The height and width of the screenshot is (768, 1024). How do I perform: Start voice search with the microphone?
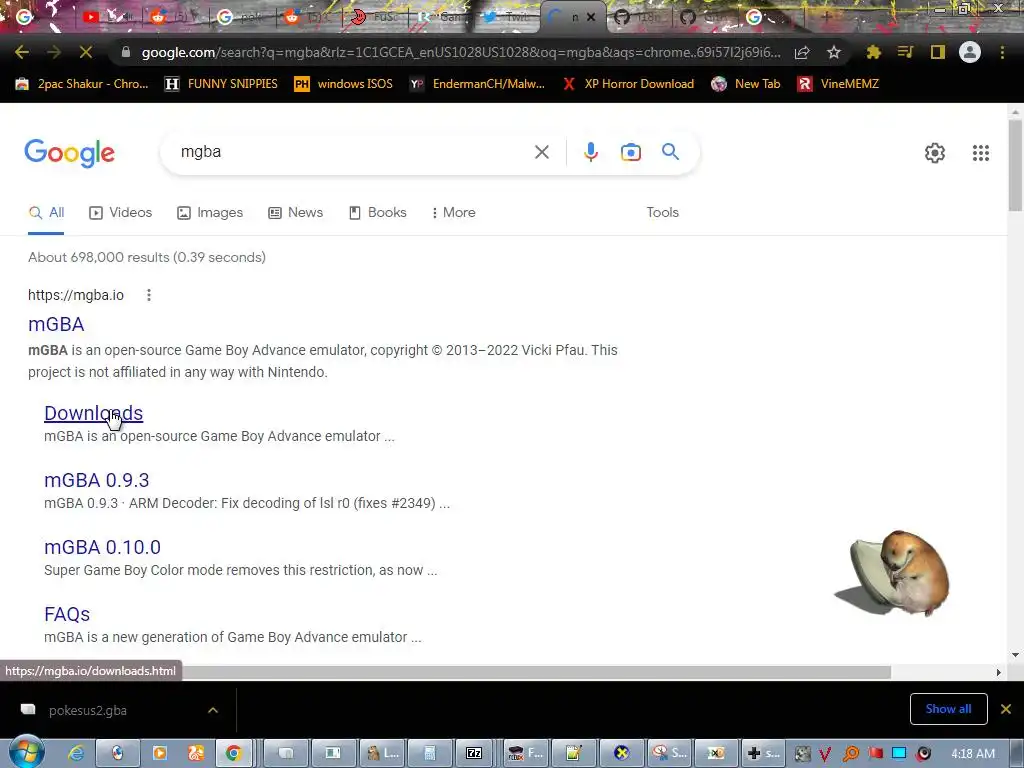pyautogui.click(x=590, y=152)
